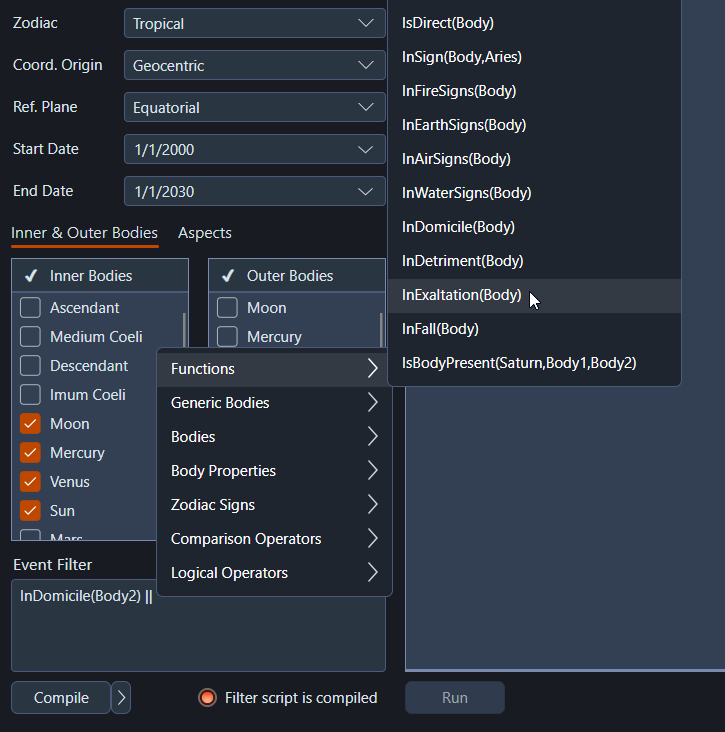Click the Run button
725x732 pixels.
tap(455, 698)
